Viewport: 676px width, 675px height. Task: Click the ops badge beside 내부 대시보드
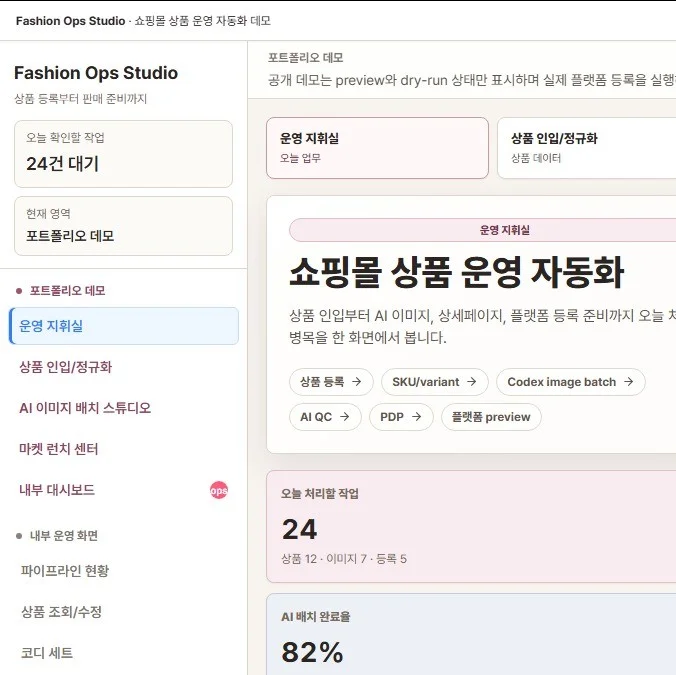[x=219, y=490]
